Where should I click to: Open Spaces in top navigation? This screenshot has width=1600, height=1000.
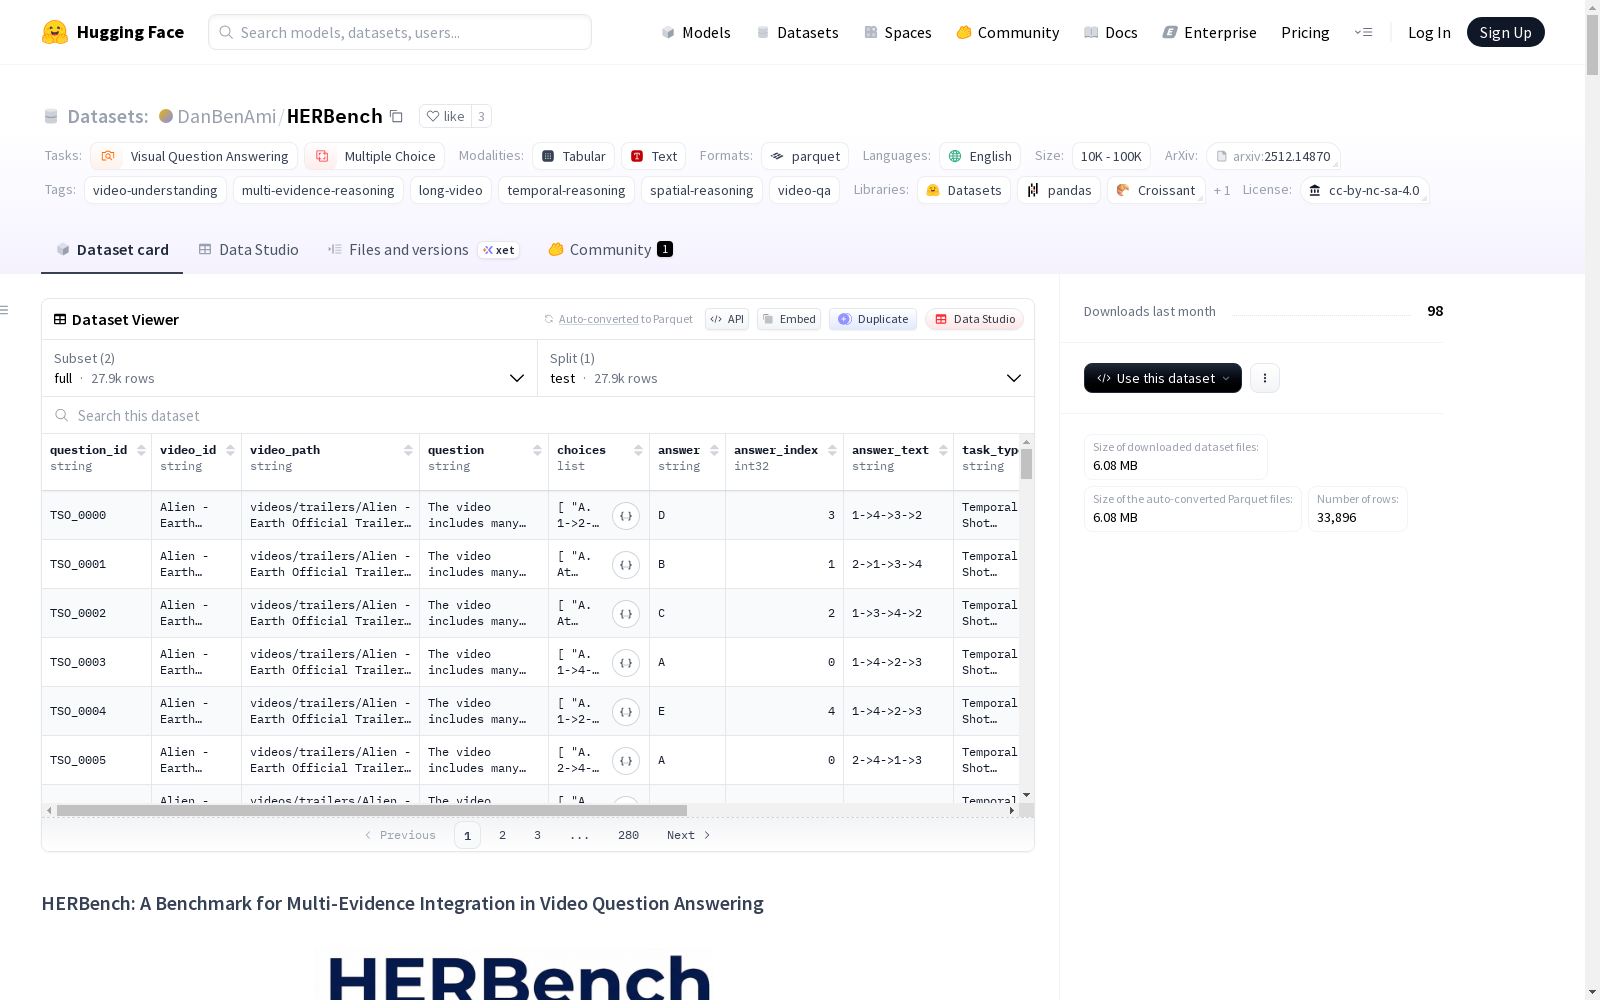(897, 32)
